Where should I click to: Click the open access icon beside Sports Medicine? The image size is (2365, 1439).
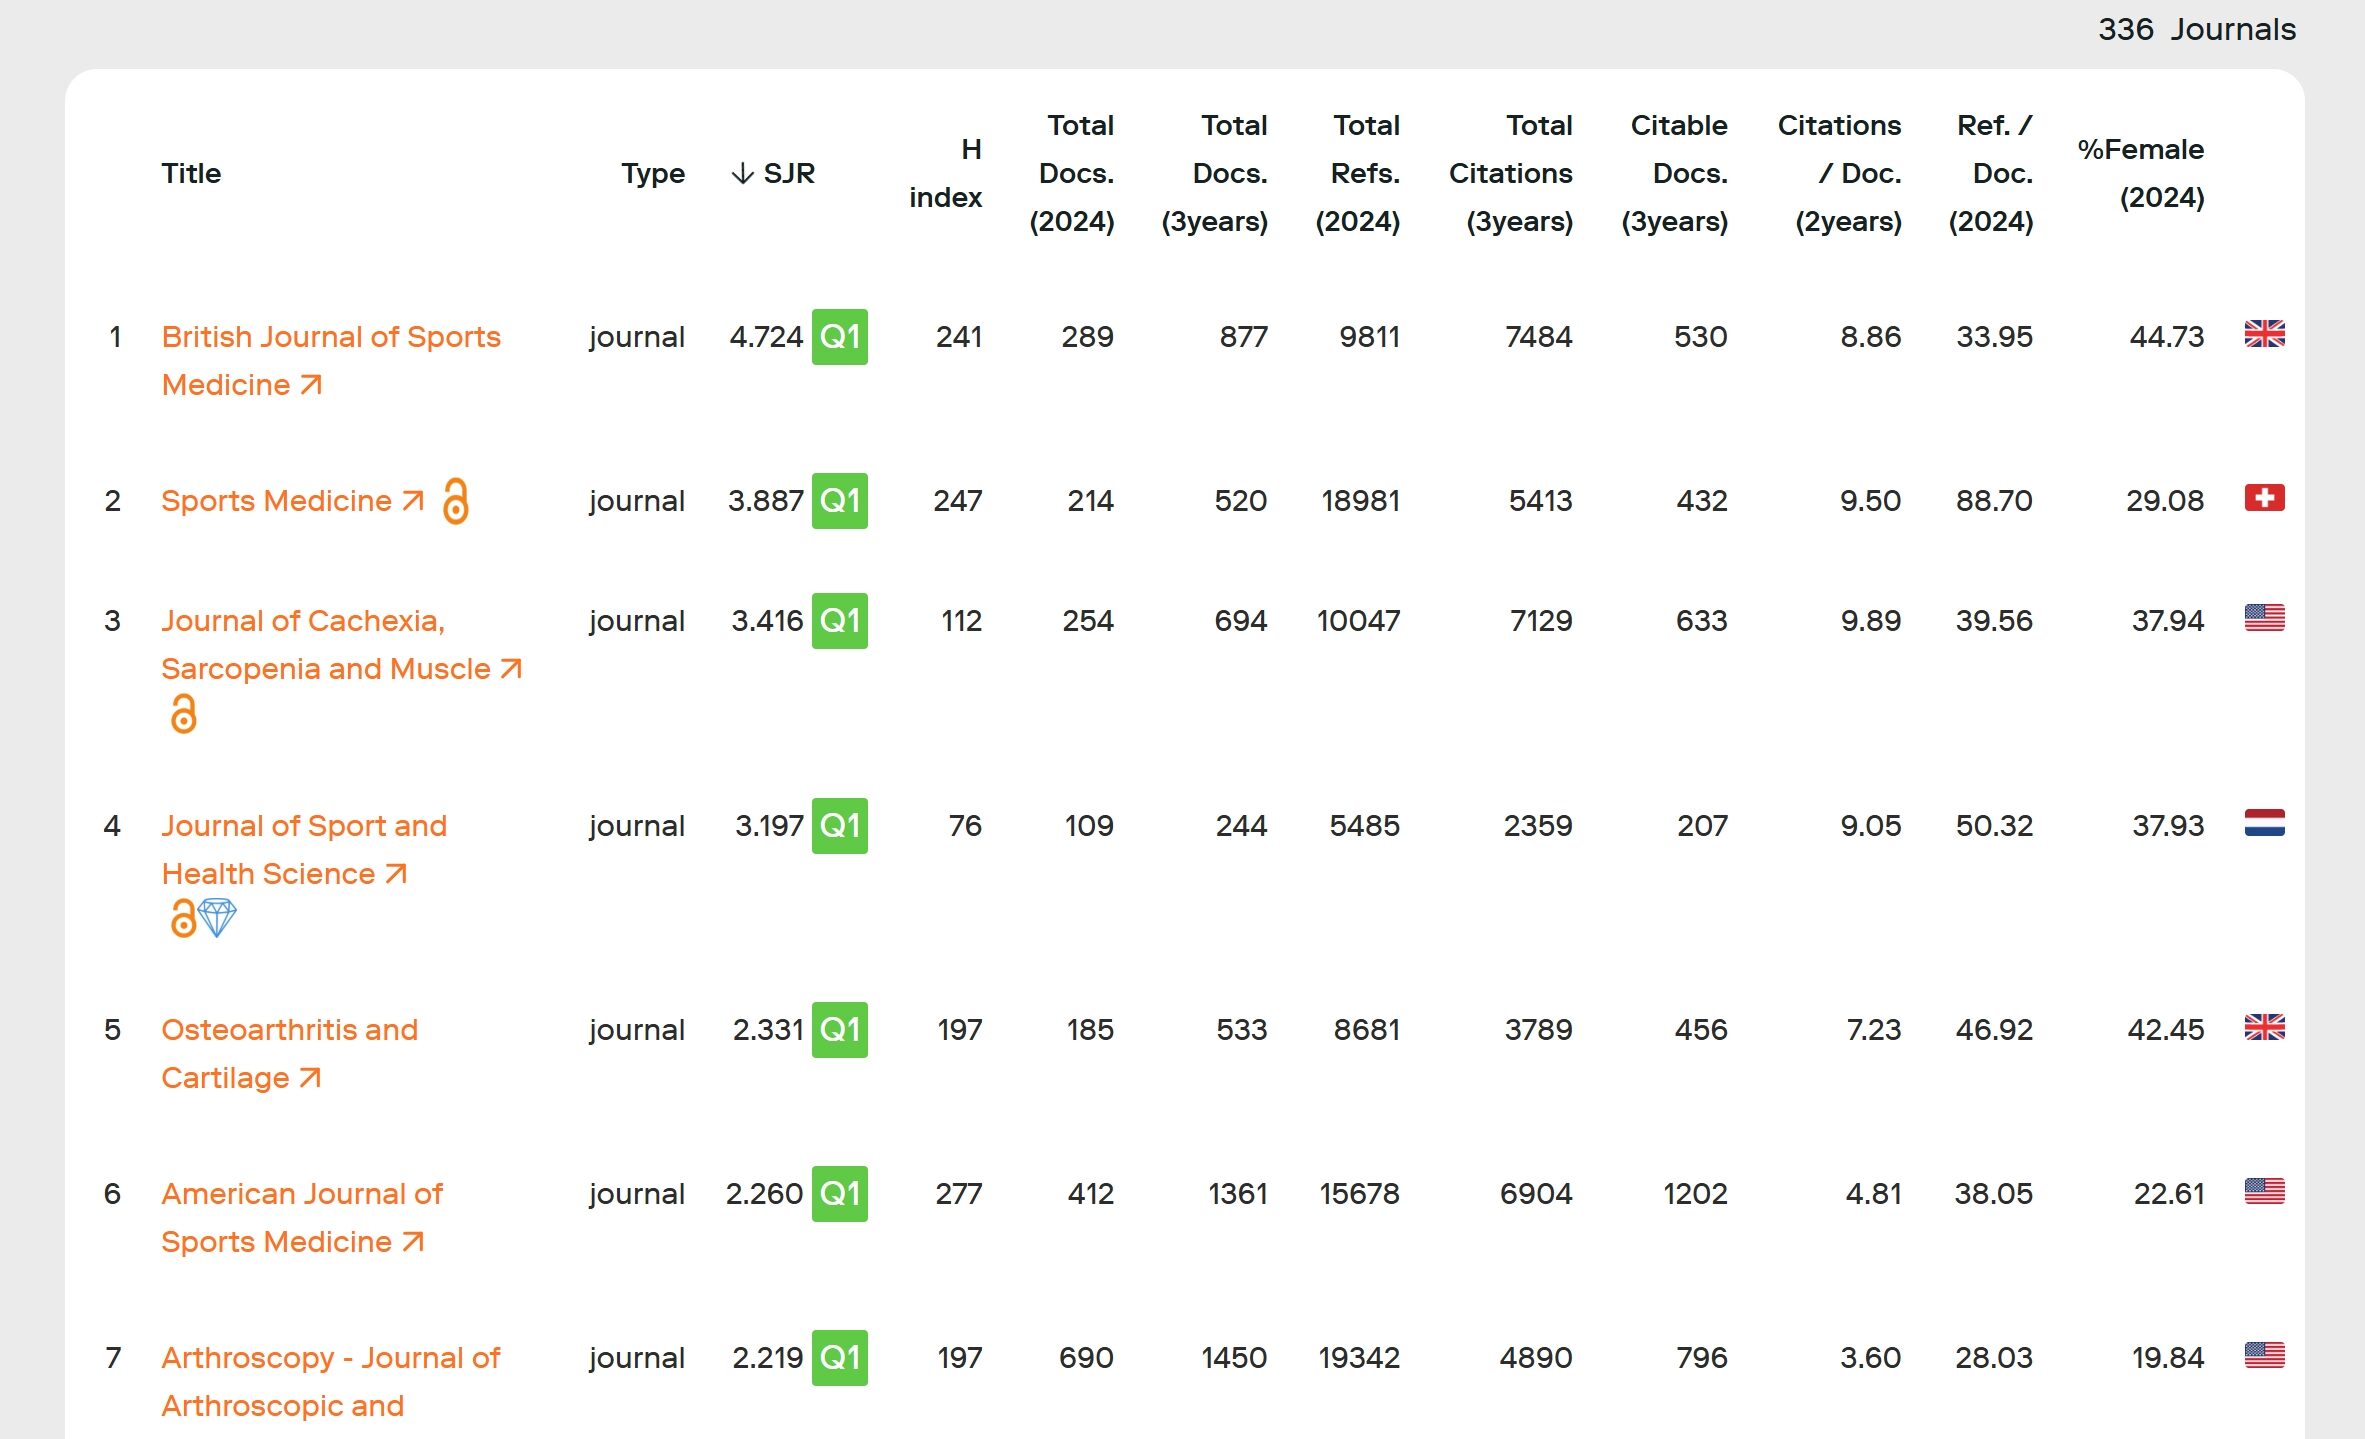[456, 501]
